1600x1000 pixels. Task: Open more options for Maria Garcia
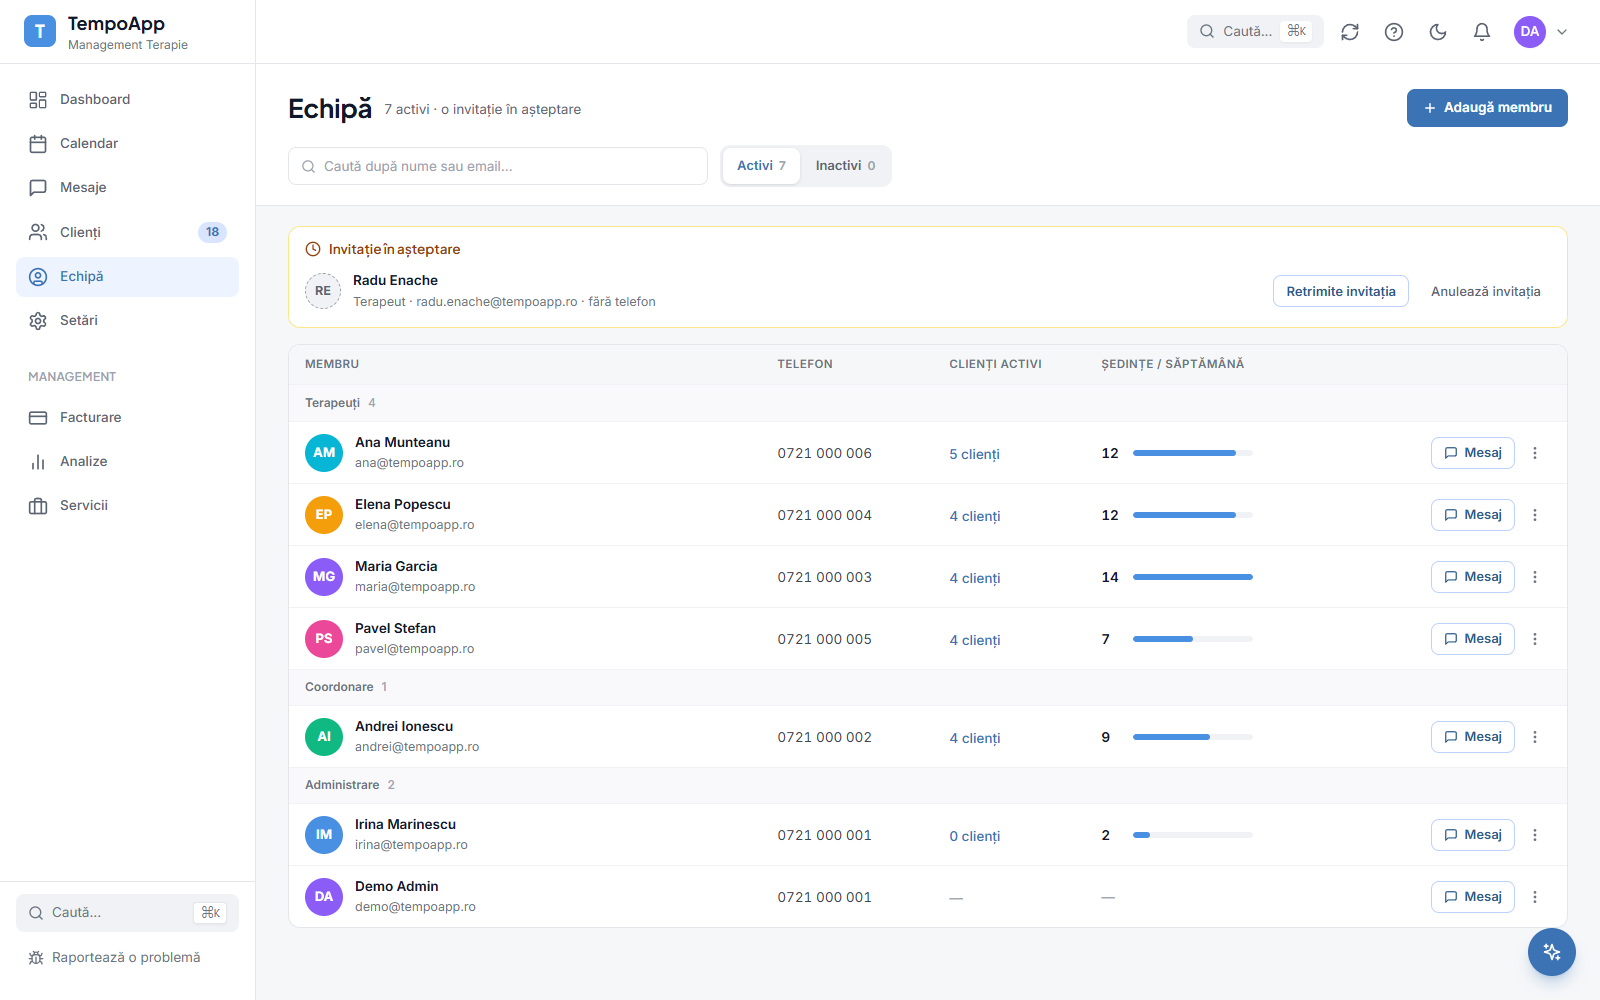1535,577
